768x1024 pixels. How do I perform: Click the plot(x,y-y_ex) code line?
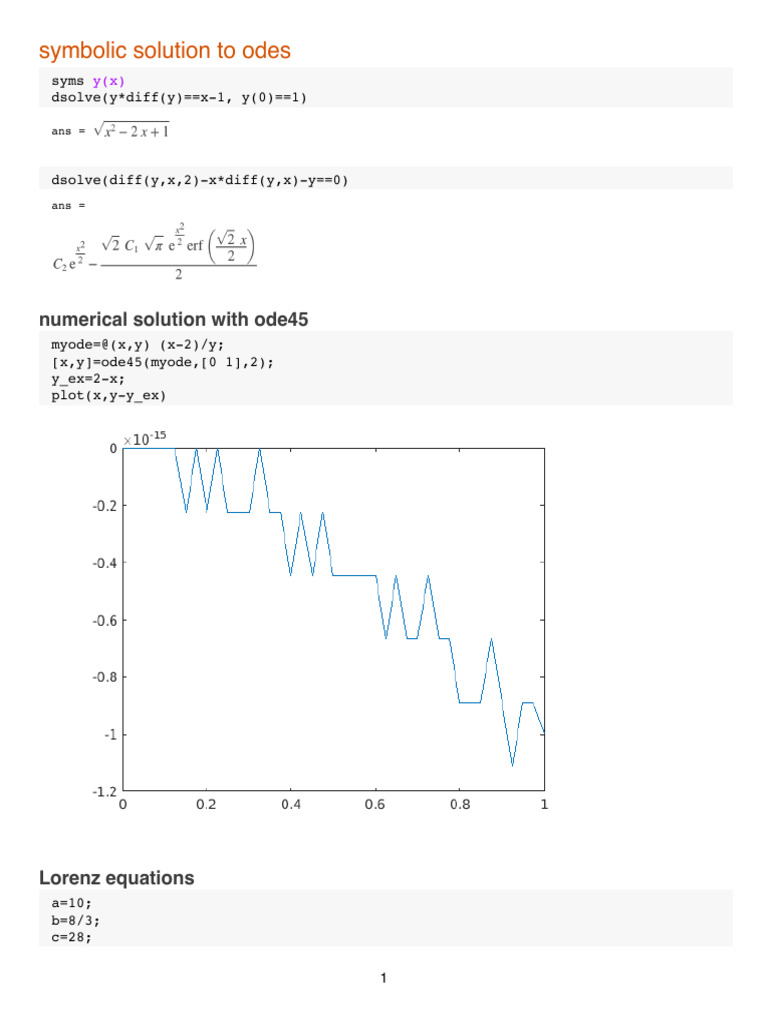pyautogui.click(x=109, y=395)
